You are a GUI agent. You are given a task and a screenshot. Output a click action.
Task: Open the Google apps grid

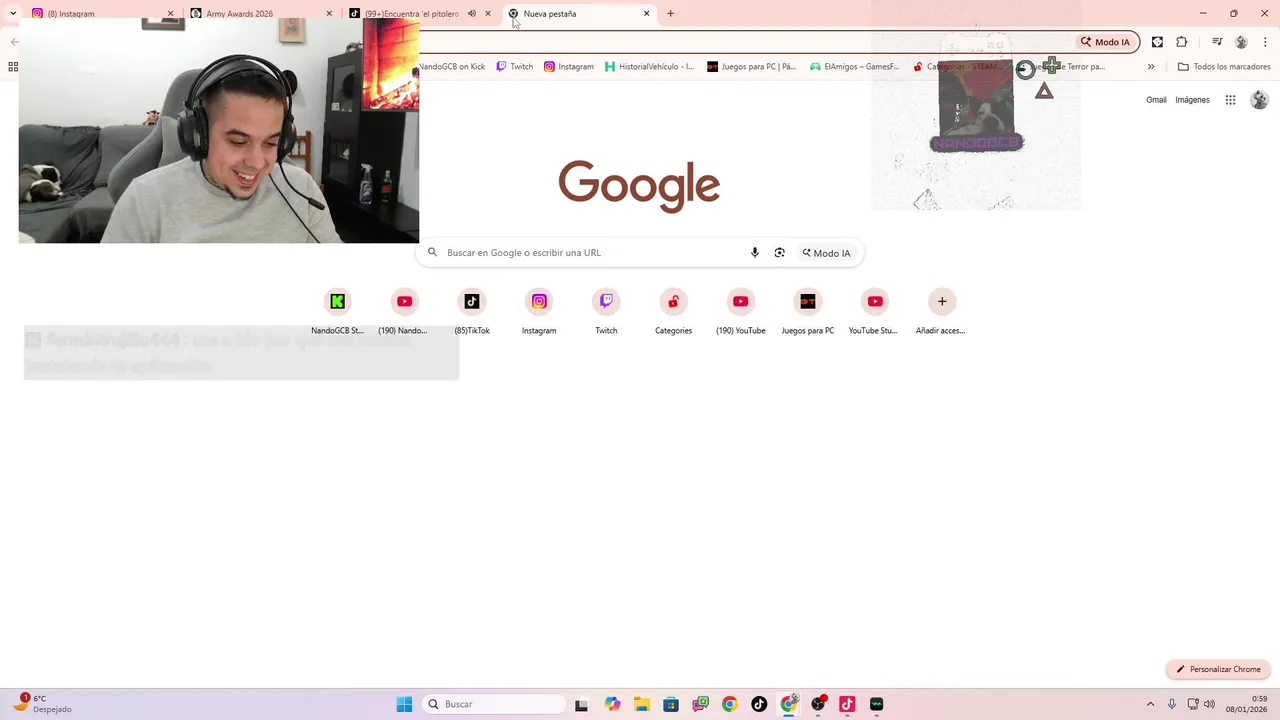tap(1231, 100)
